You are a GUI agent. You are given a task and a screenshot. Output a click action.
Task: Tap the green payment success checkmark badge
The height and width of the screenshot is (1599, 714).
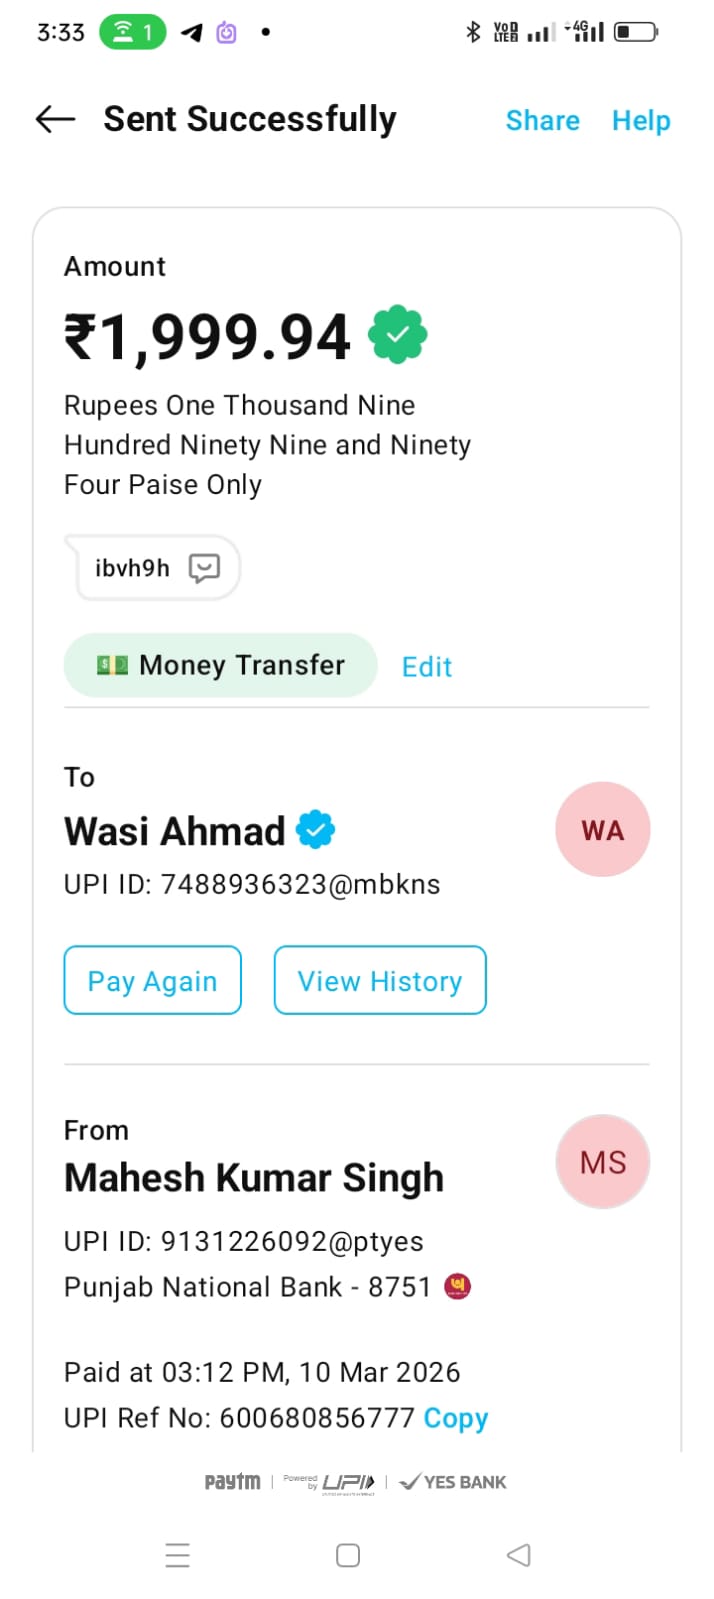397,335
